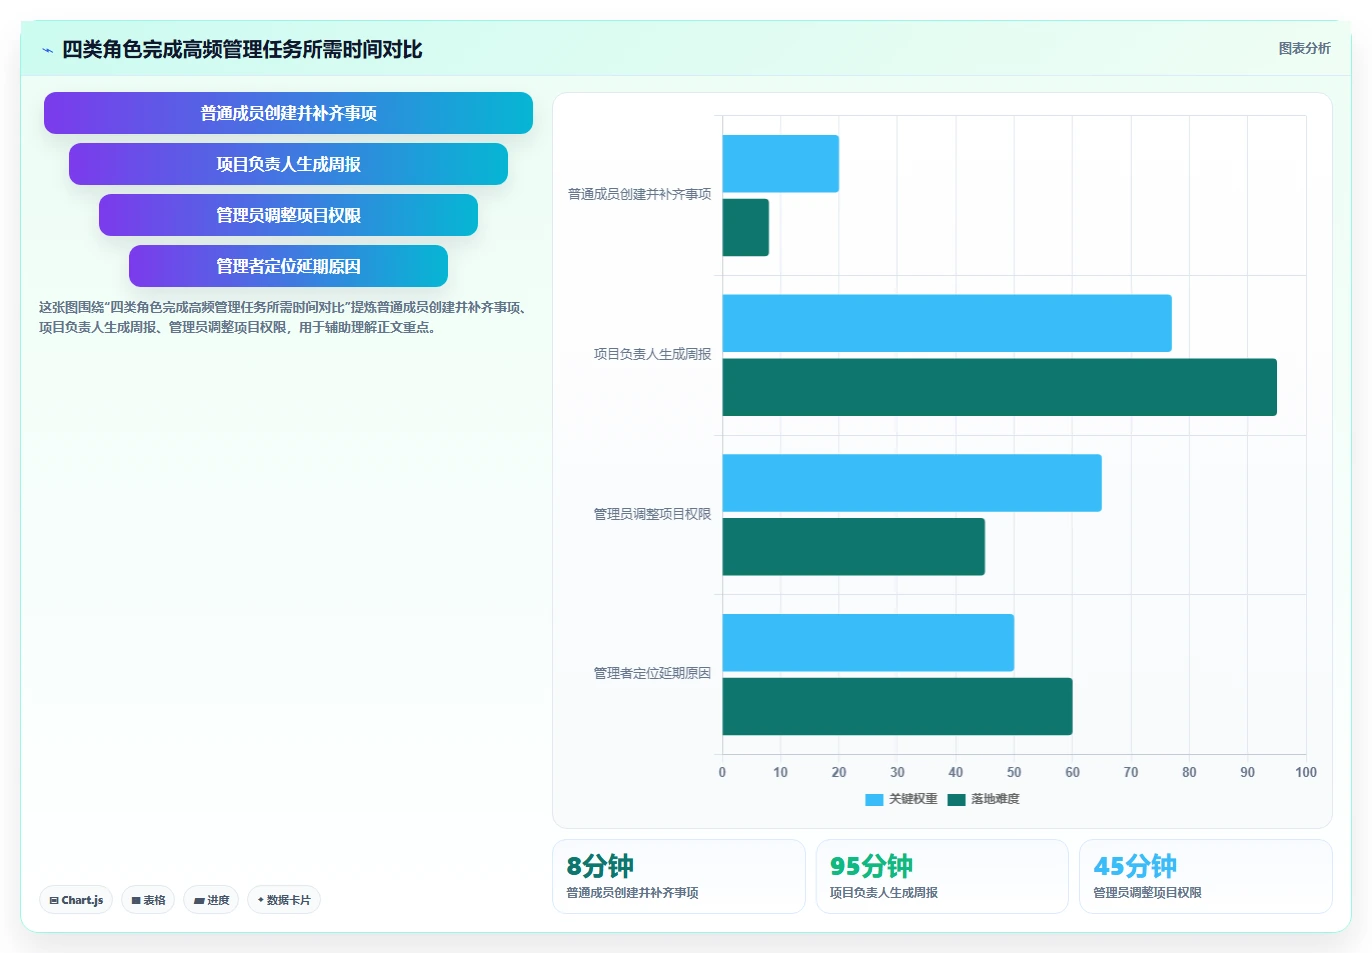1372x953 pixels.
Task: Click the small icon before the page title
Action: 47,50
